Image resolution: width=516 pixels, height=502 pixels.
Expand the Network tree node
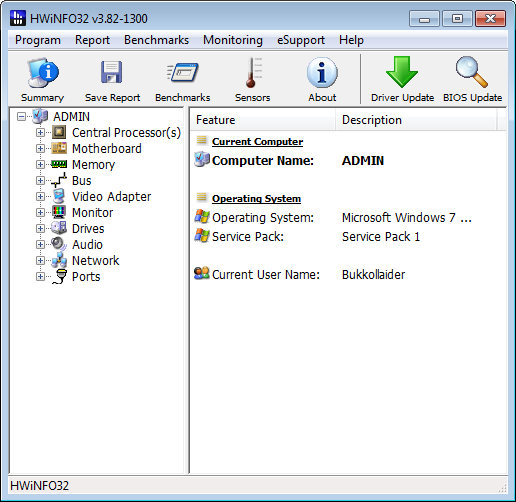pos(40,261)
